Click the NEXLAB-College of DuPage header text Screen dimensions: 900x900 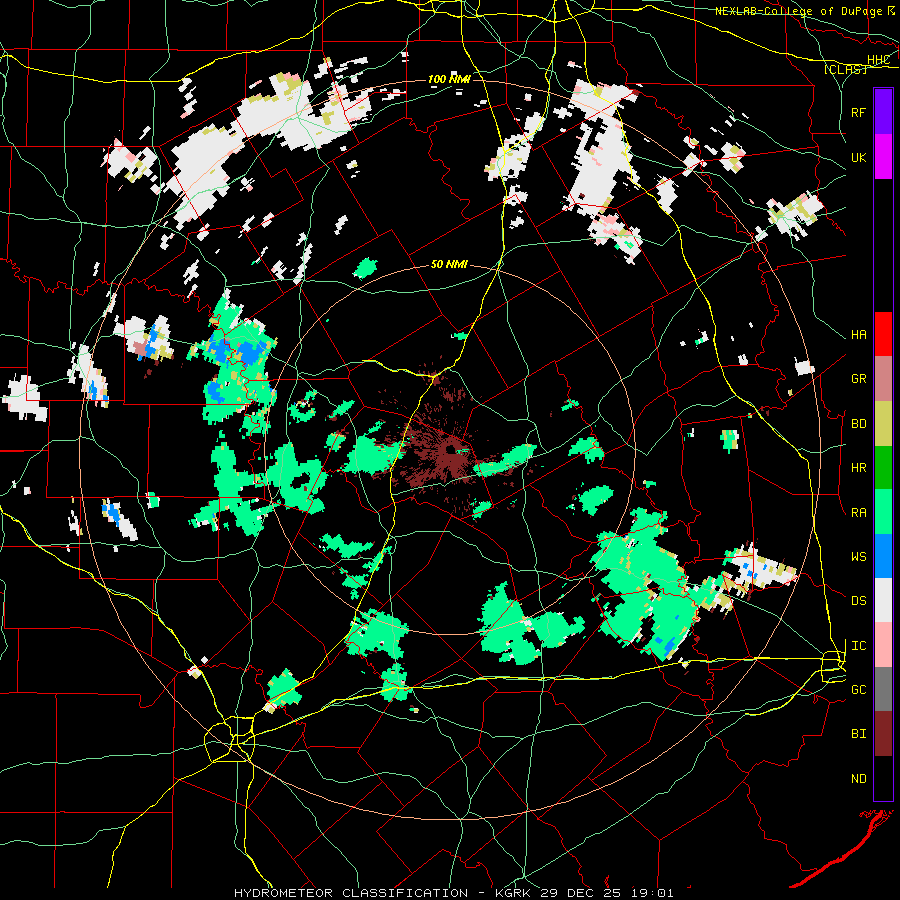[798, 11]
